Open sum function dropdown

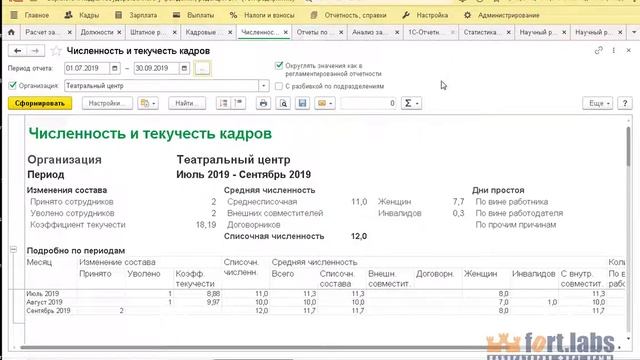pyautogui.click(x=411, y=103)
